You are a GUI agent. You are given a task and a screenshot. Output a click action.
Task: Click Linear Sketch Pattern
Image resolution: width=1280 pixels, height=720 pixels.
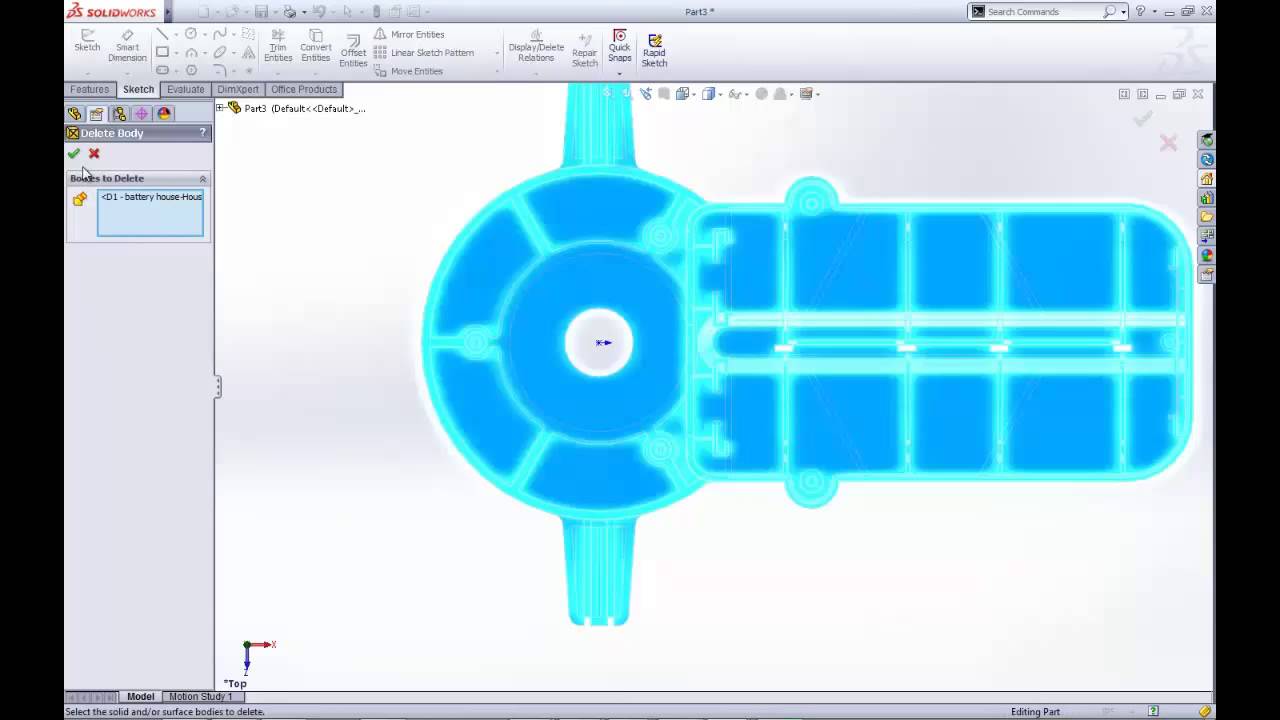(424, 53)
